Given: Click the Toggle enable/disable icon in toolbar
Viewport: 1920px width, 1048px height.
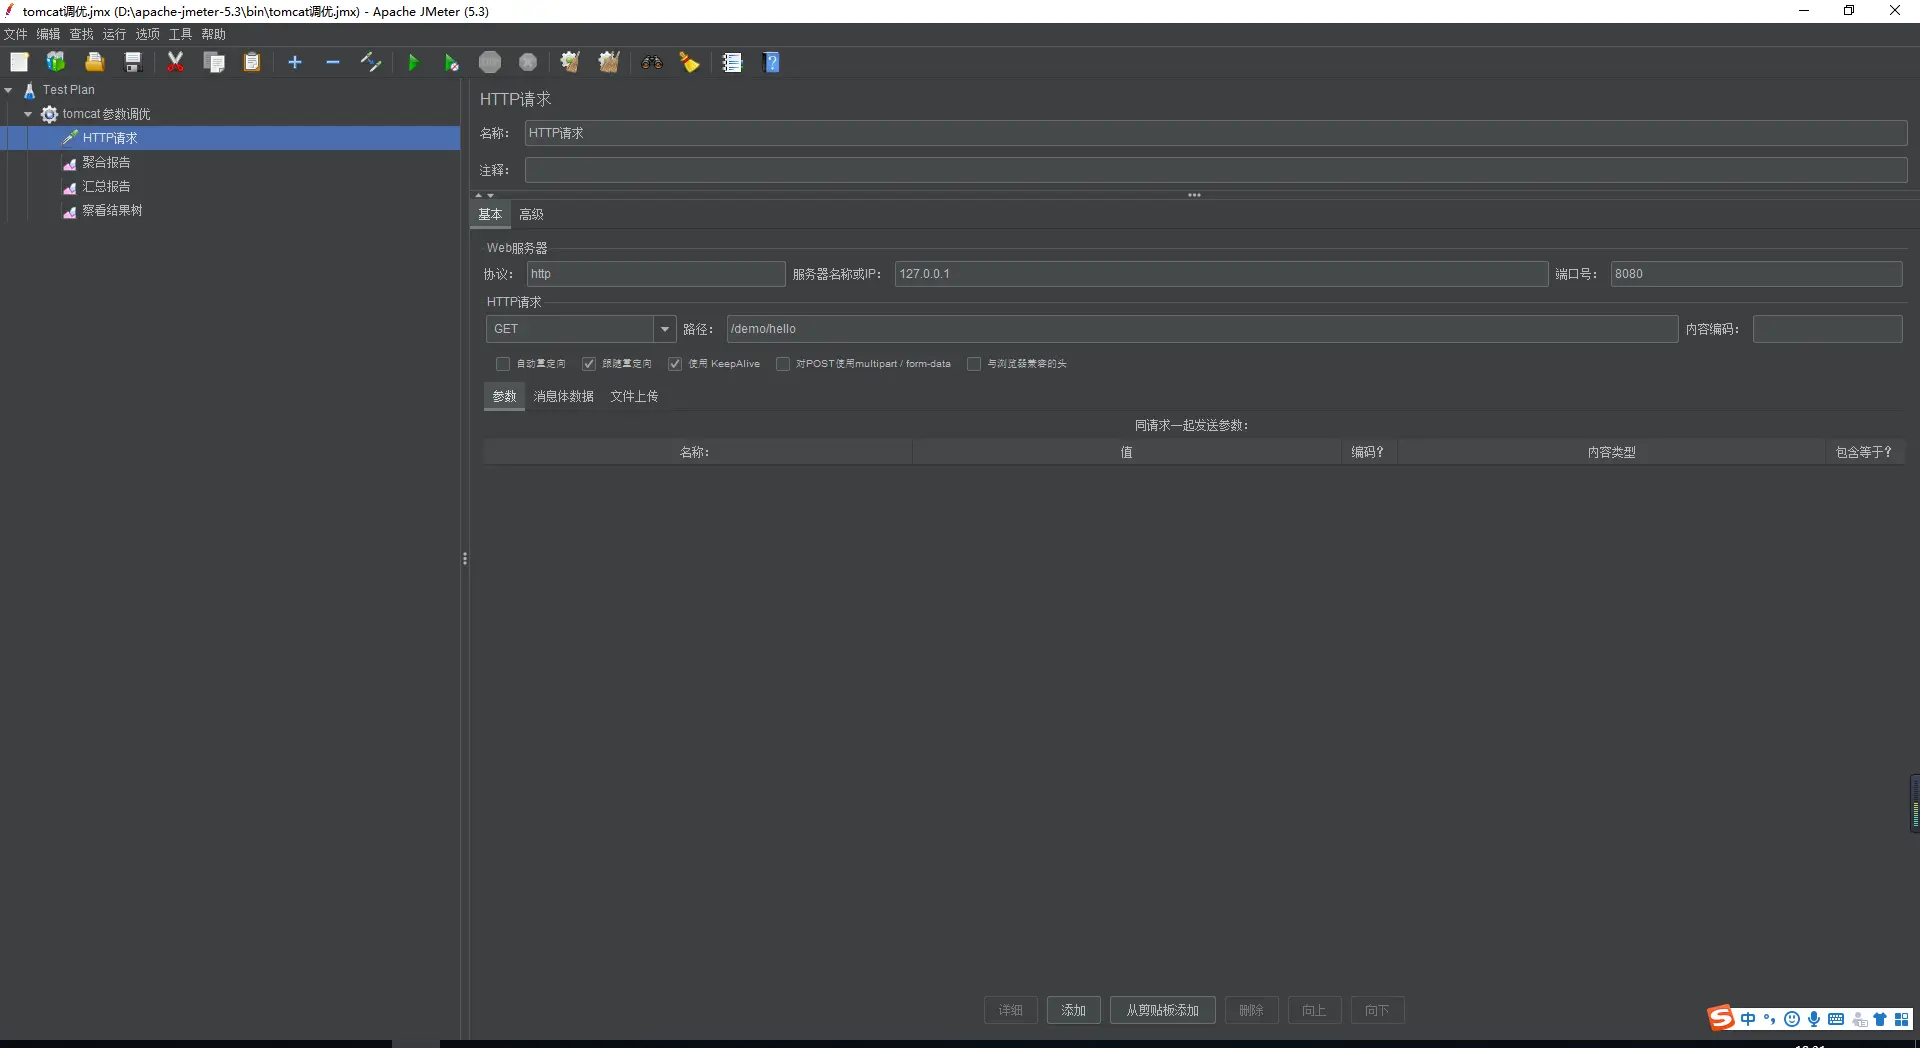Looking at the screenshot, I should (x=371, y=62).
